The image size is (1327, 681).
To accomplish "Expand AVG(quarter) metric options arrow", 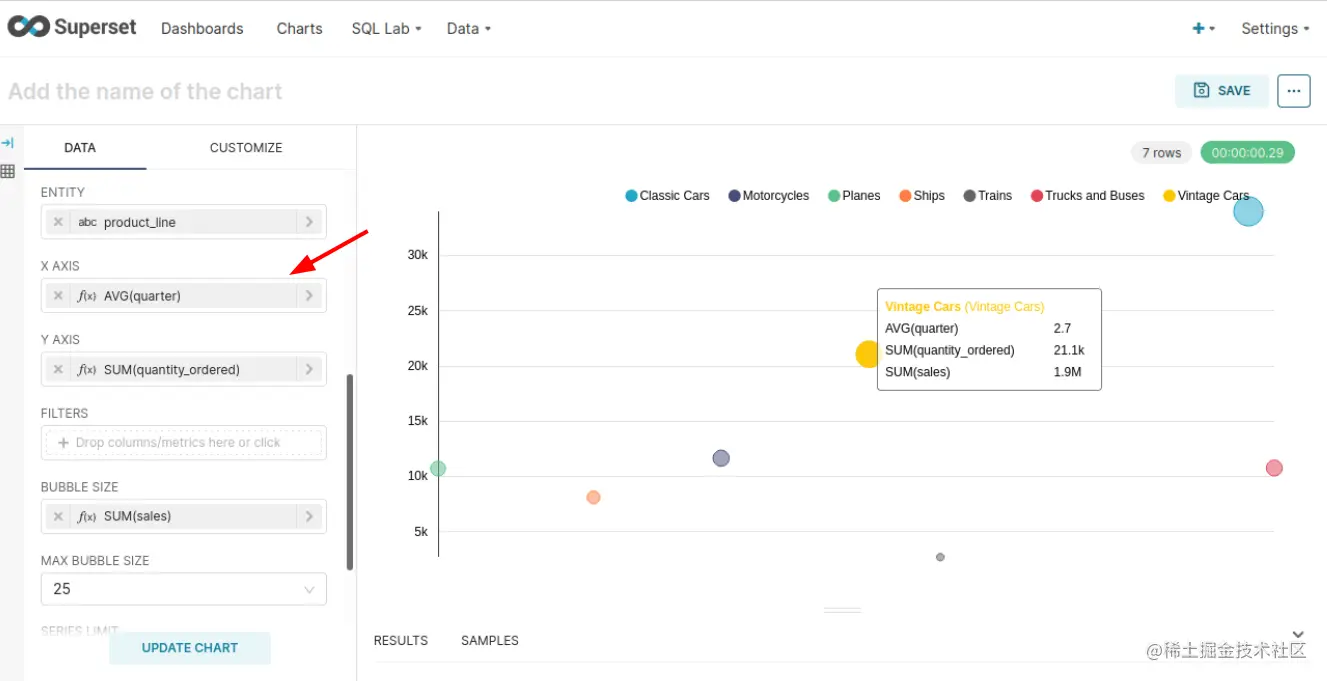I will 309,295.
